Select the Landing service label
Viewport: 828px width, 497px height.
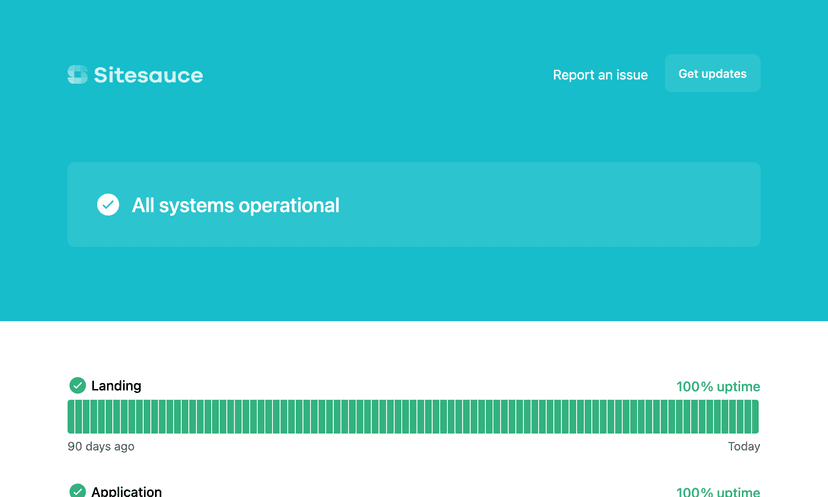pyautogui.click(x=116, y=386)
